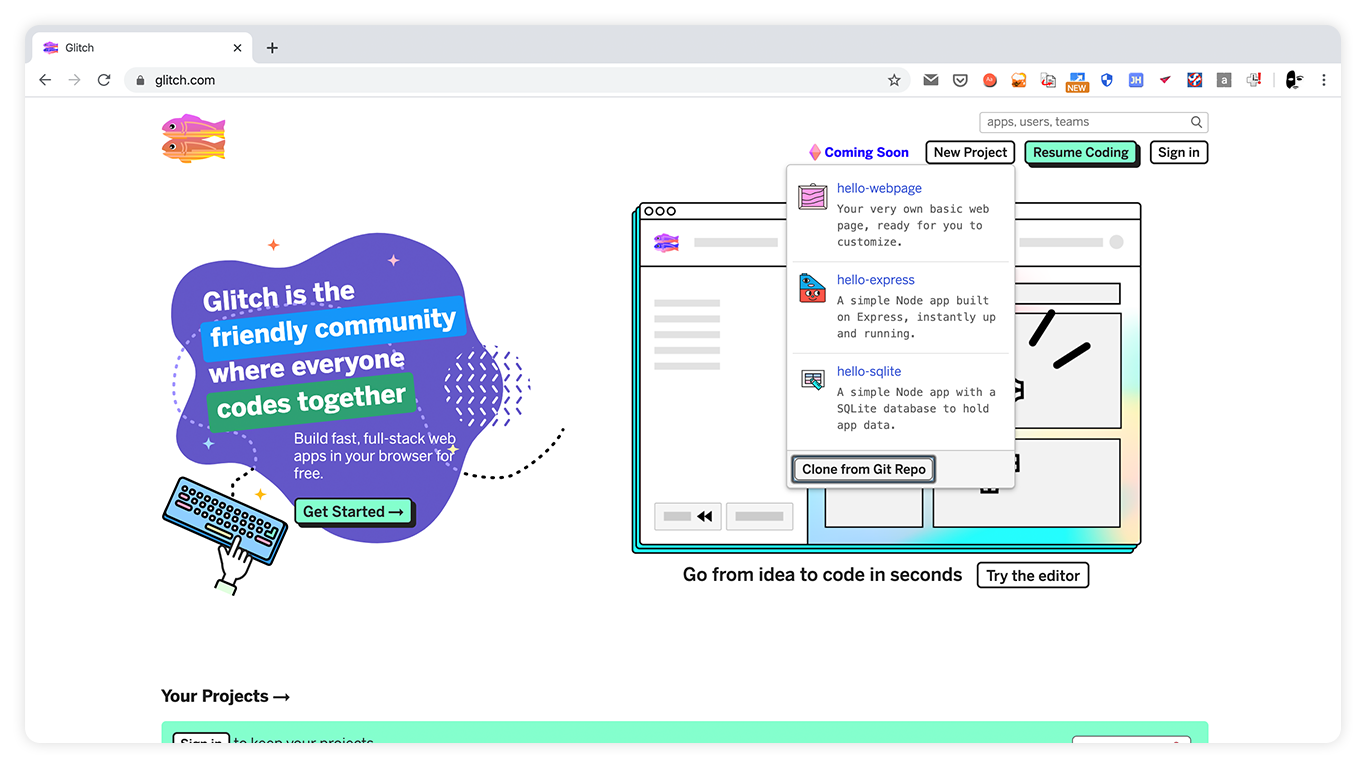Click the blue shield extension icon
Screen dimensions: 1366x768
(1106, 80)
